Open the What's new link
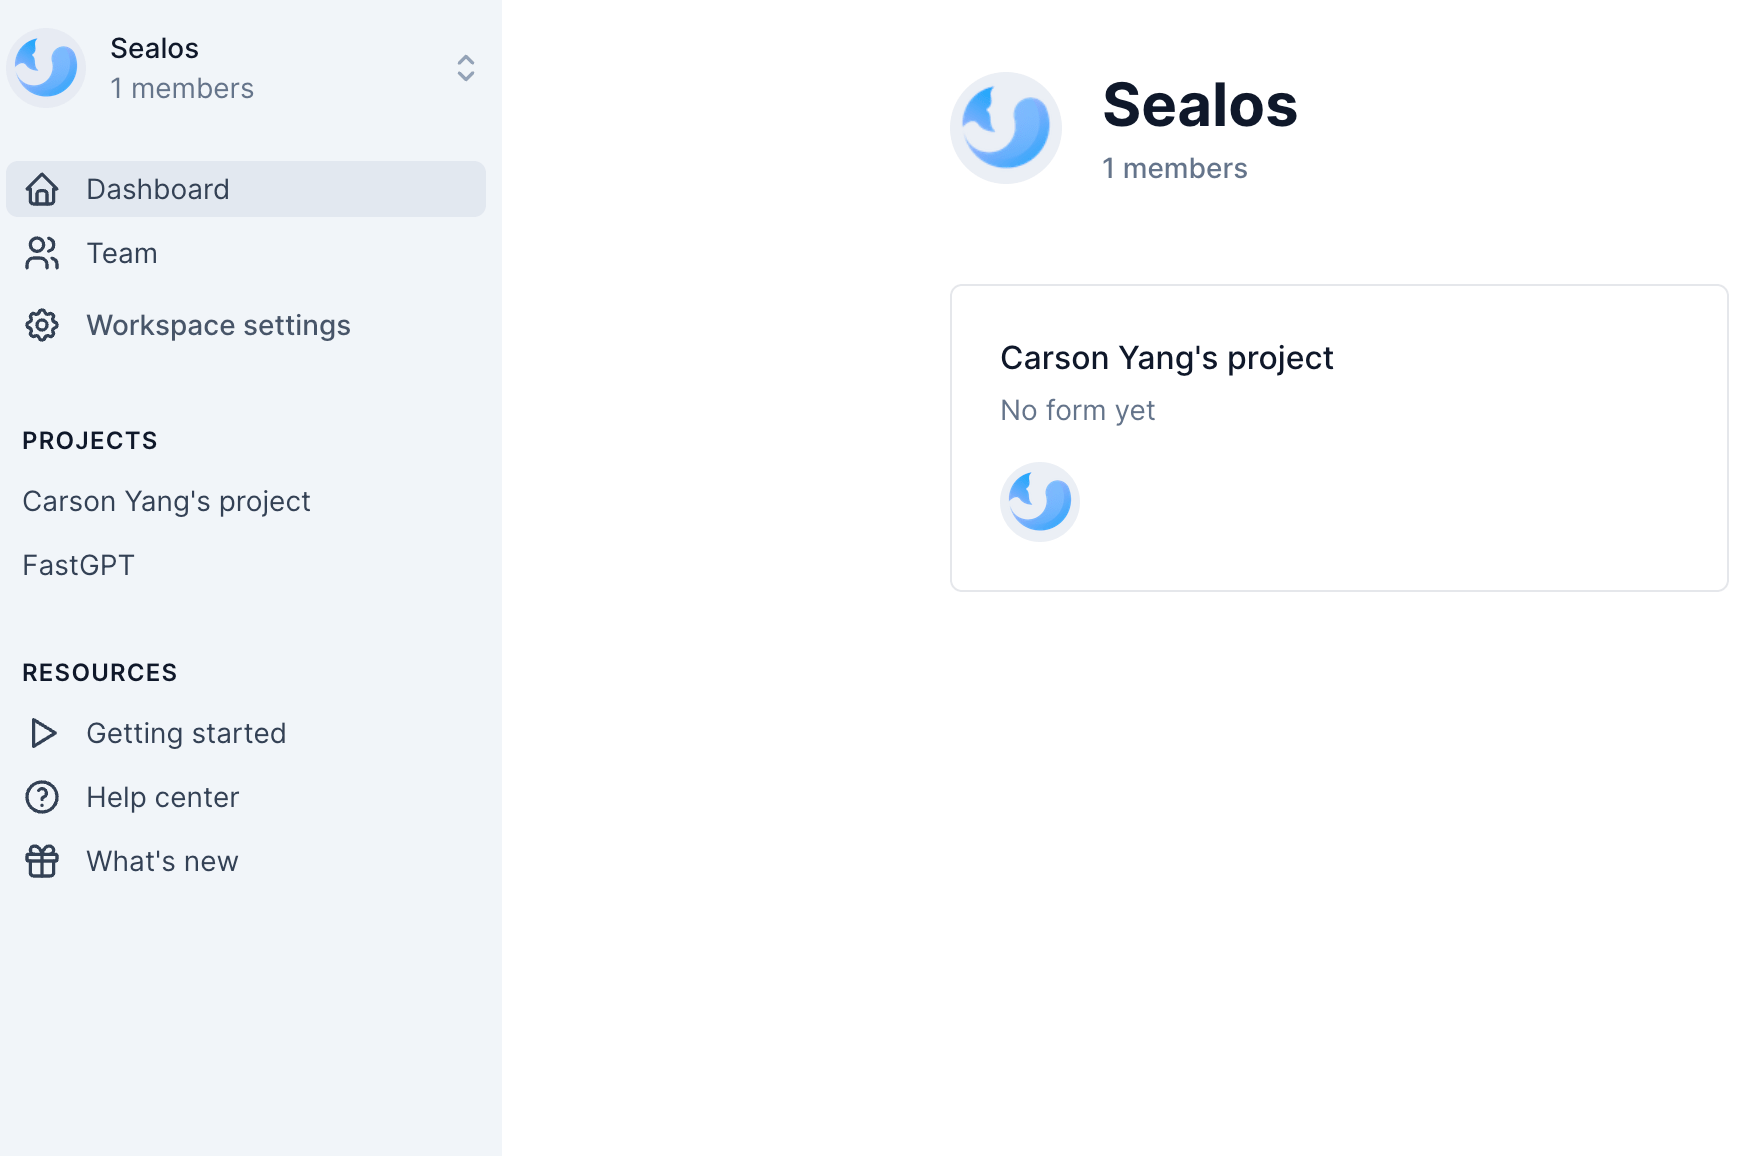This screenshot has width=1758, height=1156. pyautogui.click(x=162, y=861)
